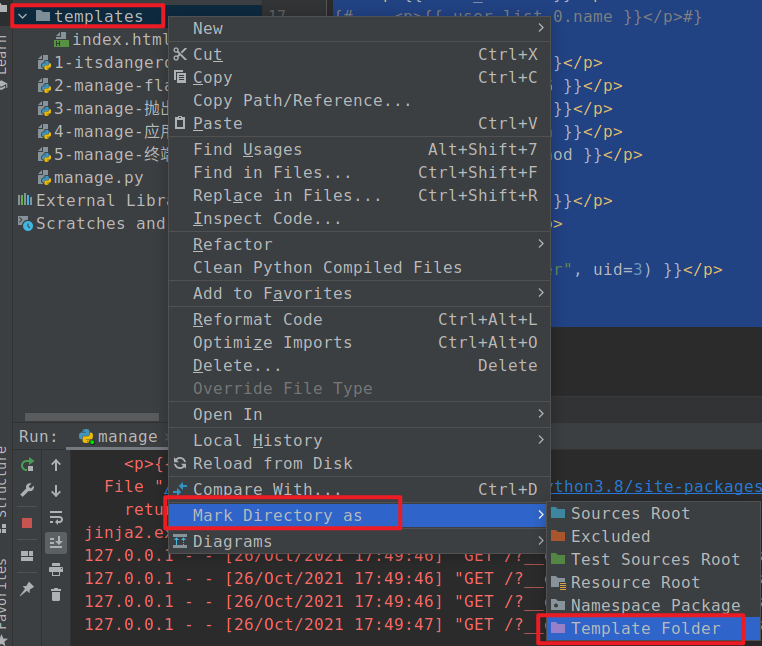Click the Reload from Disk icon
This screenshot has height=646, width=762.
tap(180, 463)
